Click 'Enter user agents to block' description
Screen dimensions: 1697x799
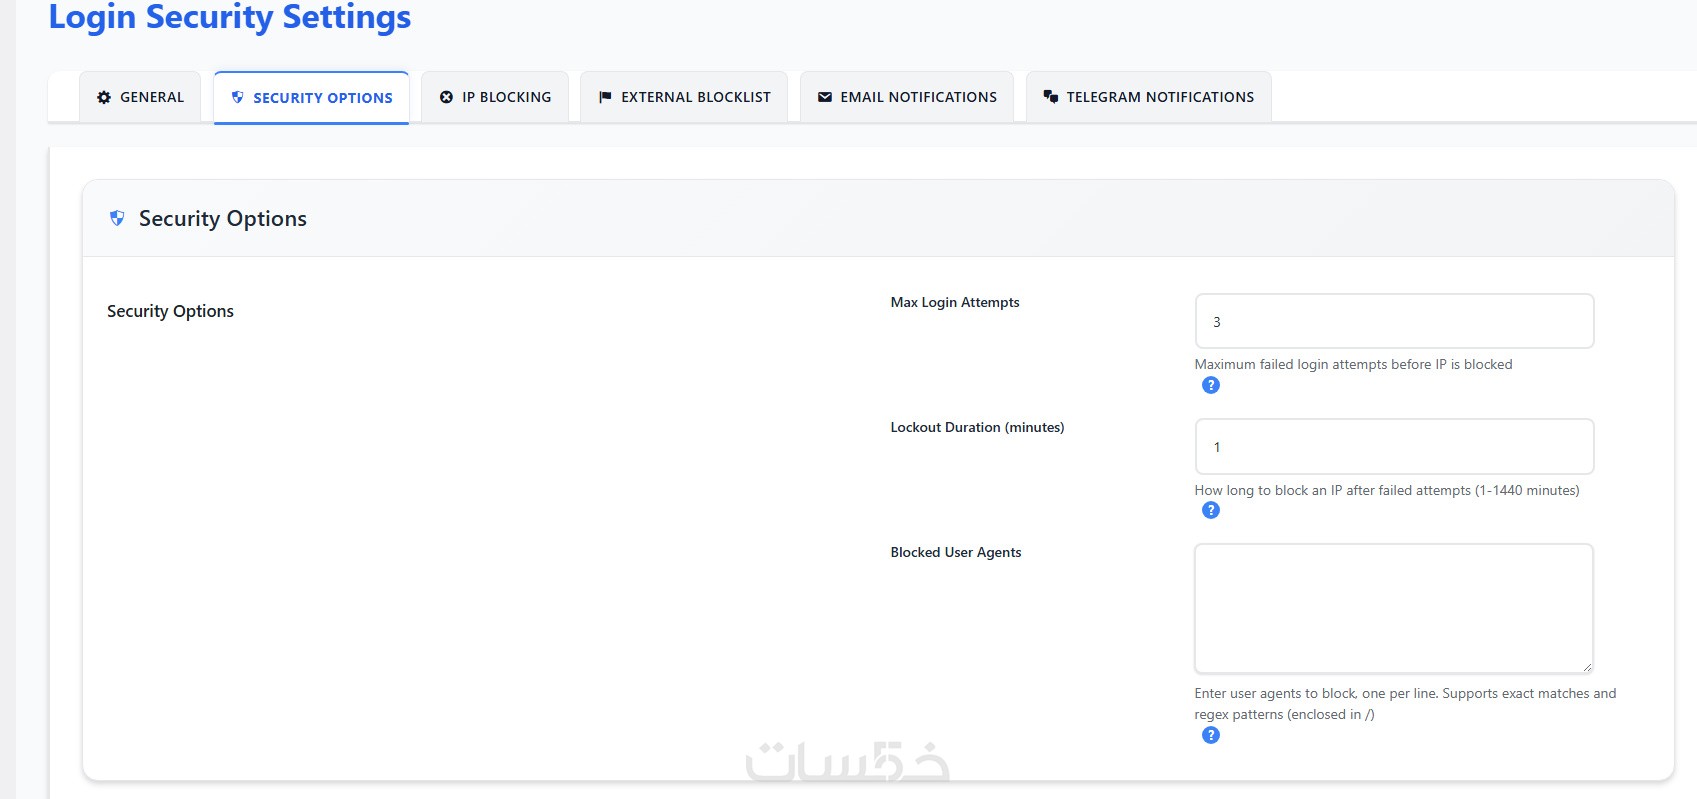click(1405, 704)
